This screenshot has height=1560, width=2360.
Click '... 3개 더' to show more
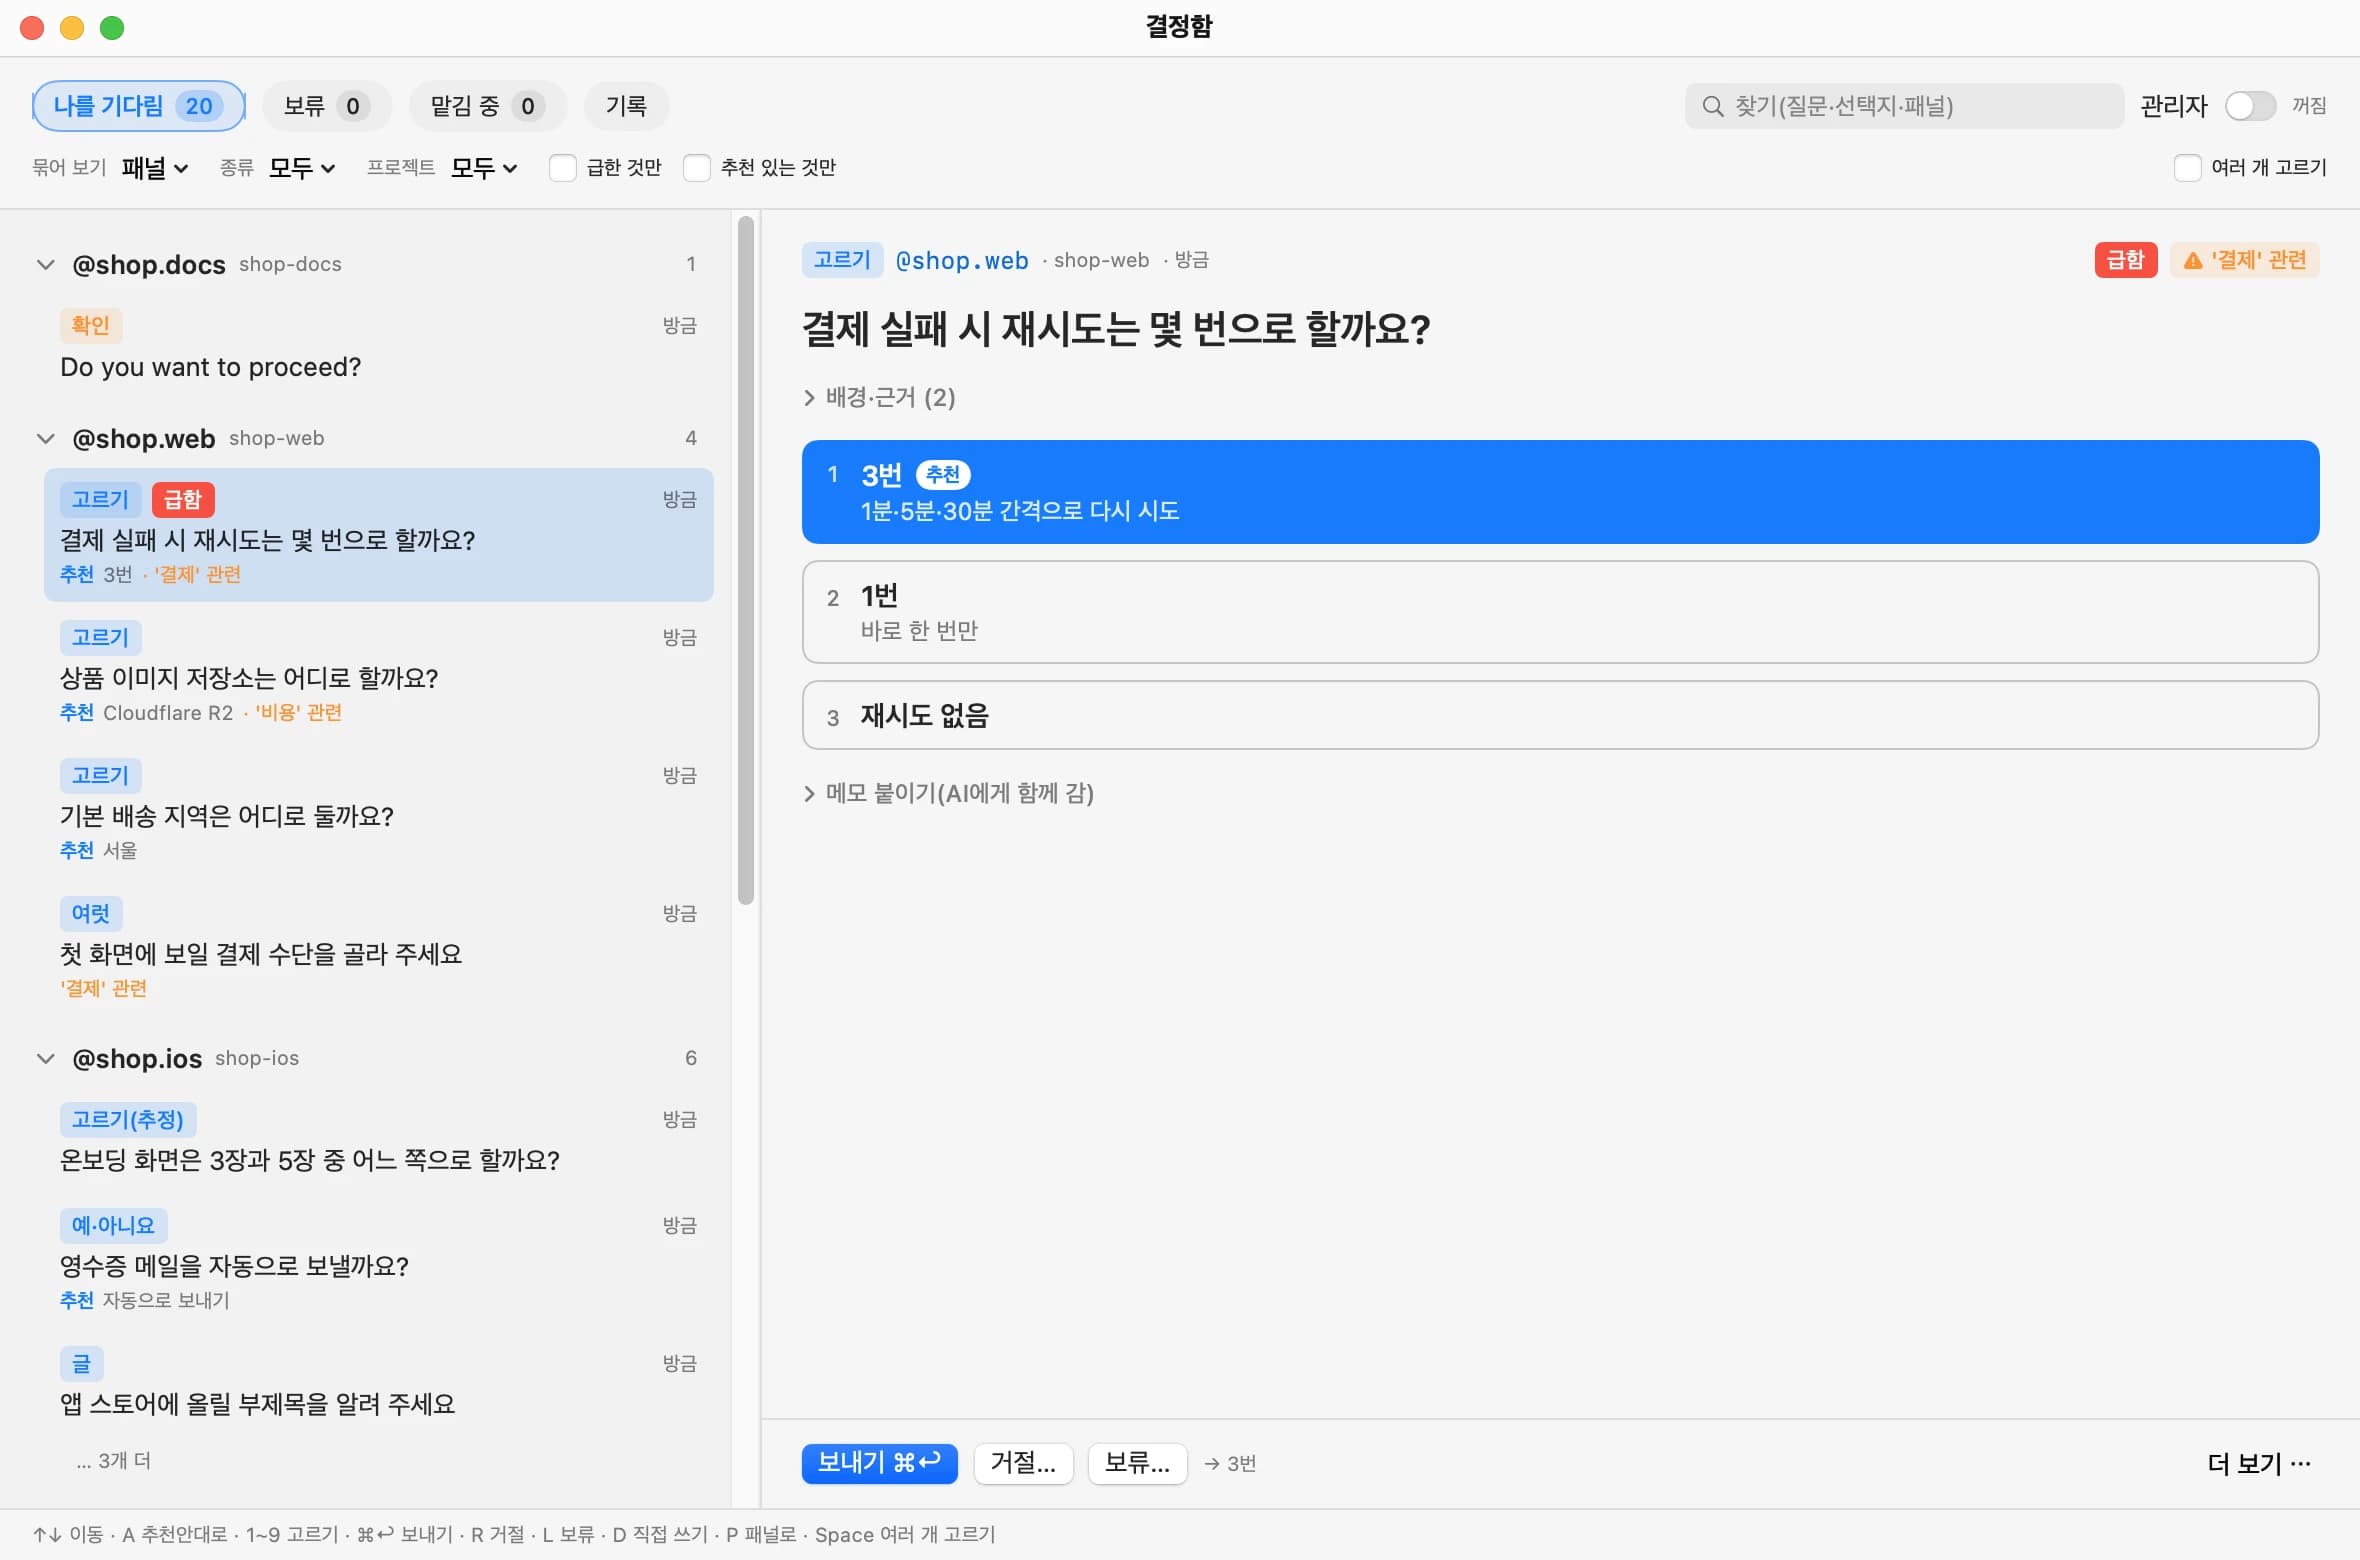point(114,1461)
